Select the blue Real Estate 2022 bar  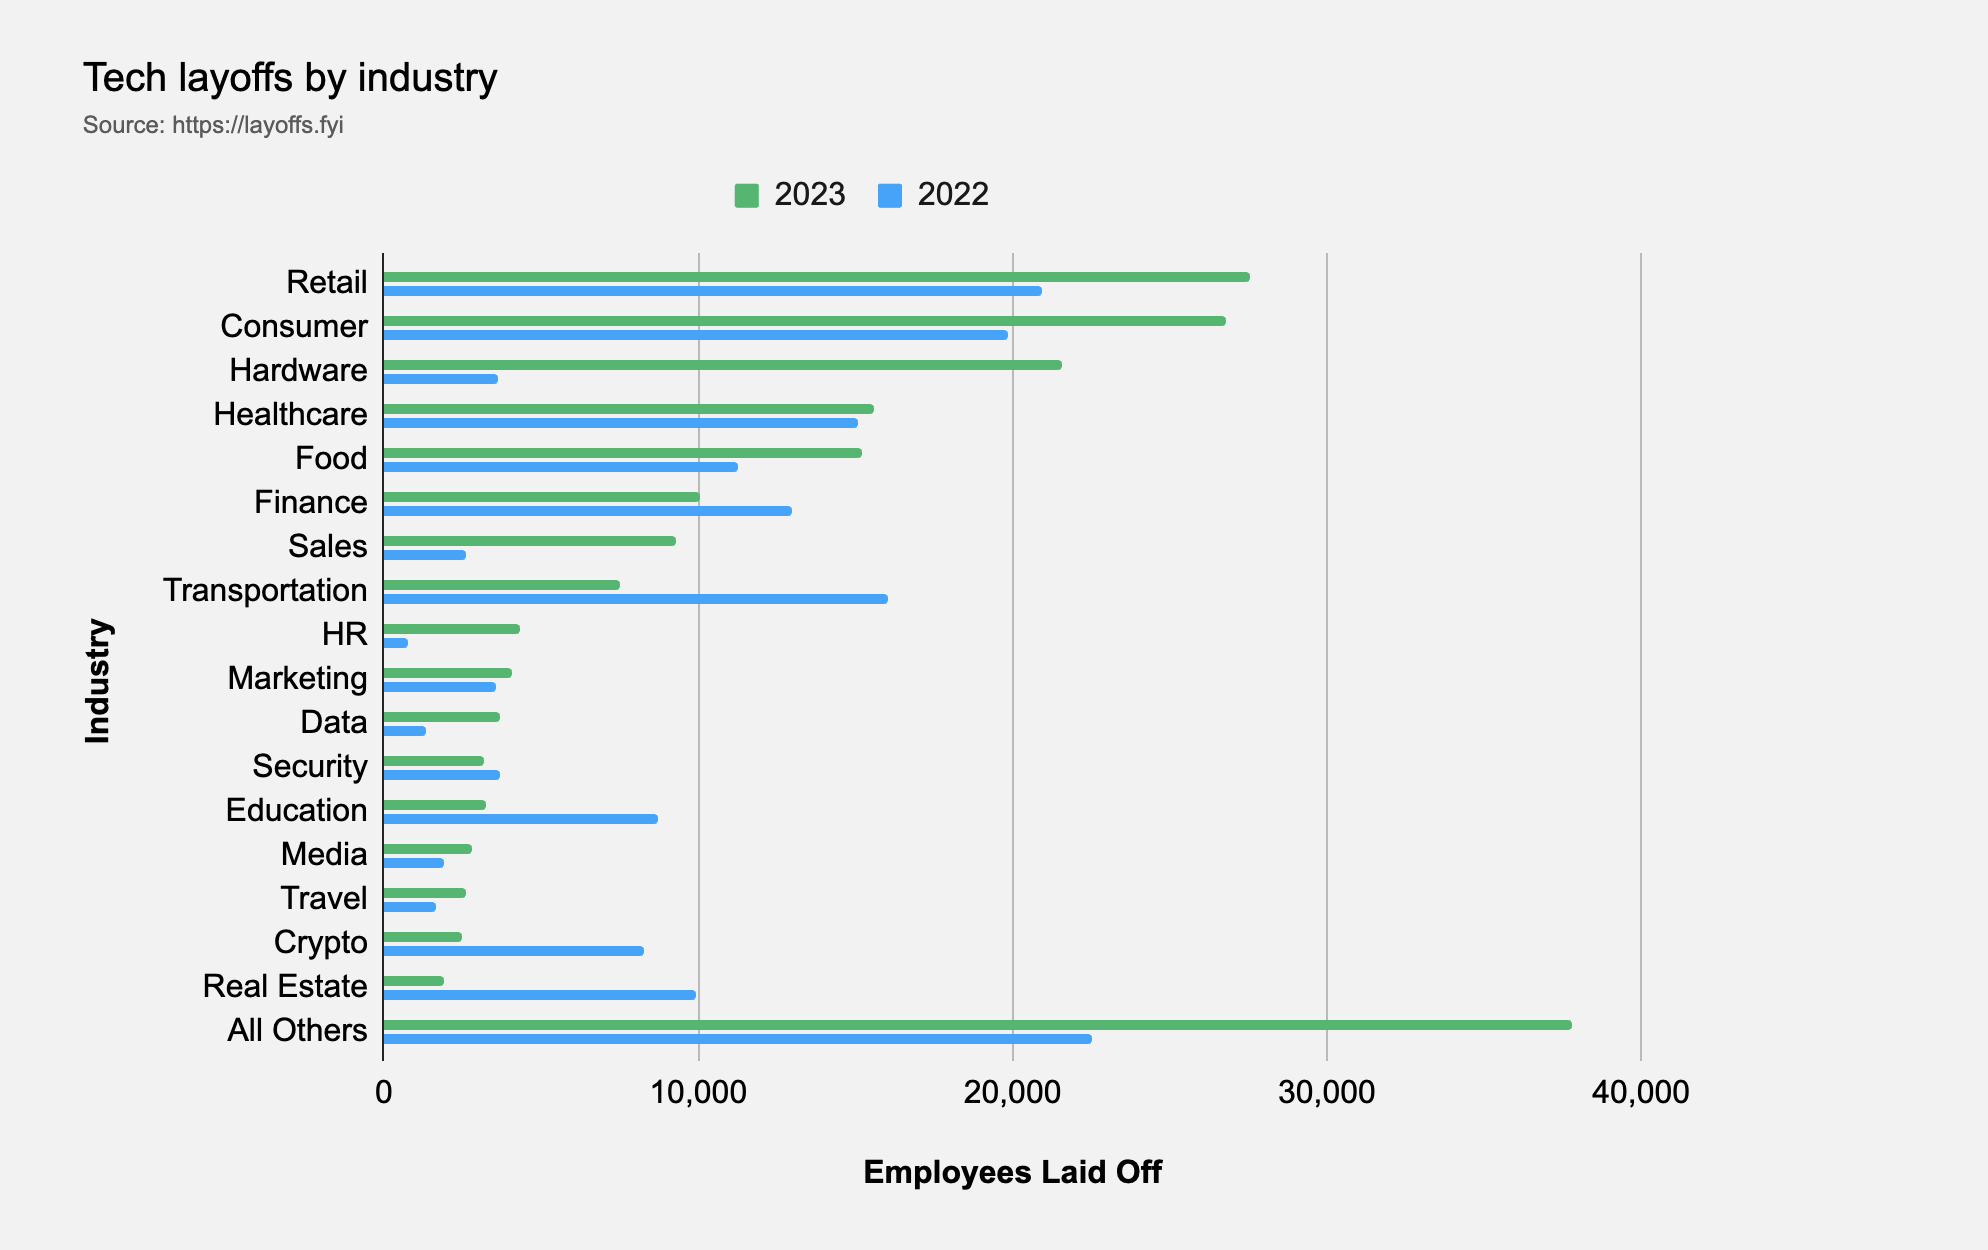(538, 995)
